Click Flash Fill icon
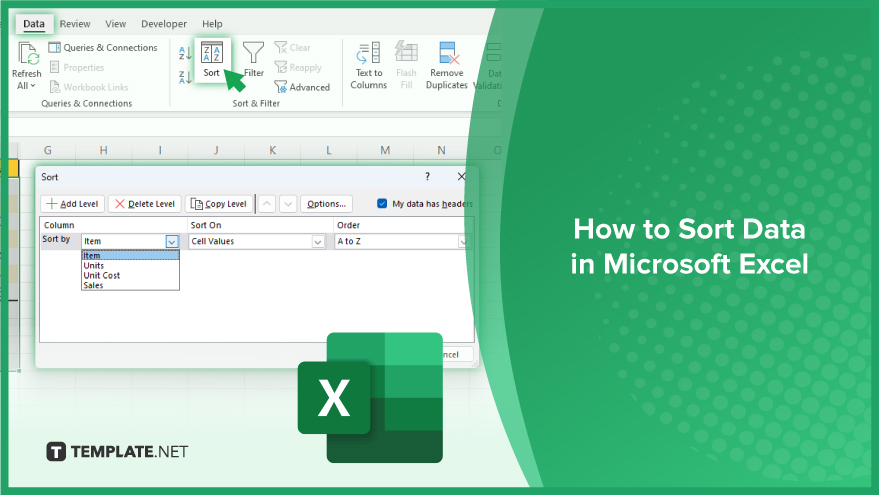This screenshot has width=879, height=495. [406, 52]
